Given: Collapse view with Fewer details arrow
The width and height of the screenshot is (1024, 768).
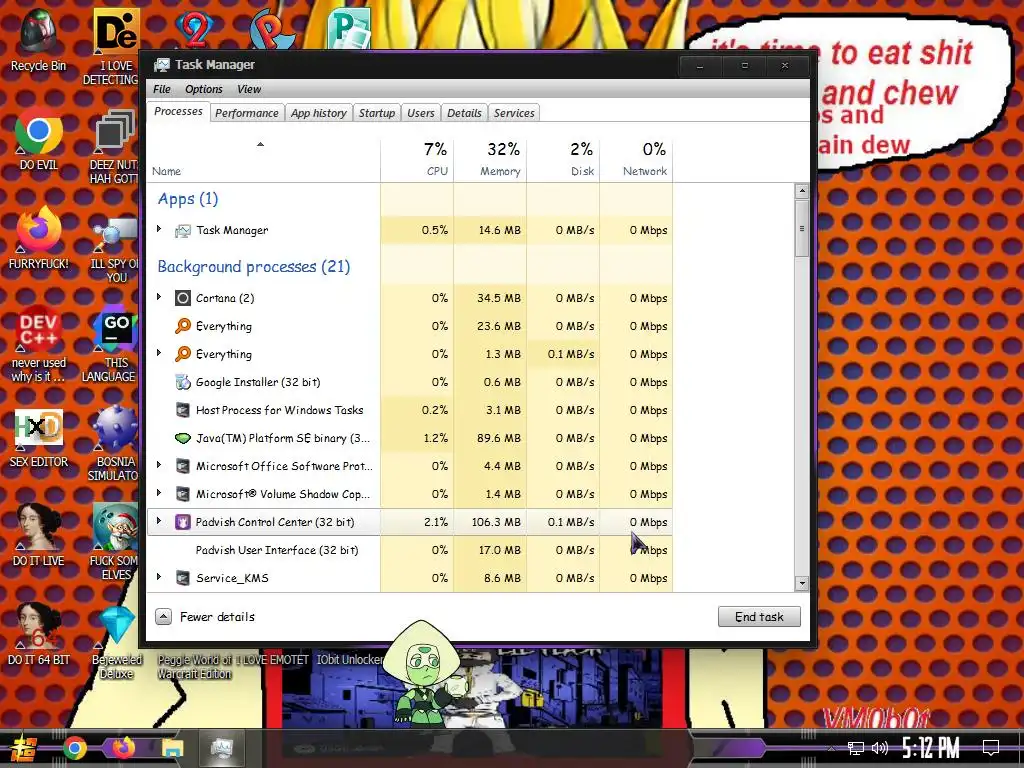Looking at the screenshot, I should click(163, 616).
